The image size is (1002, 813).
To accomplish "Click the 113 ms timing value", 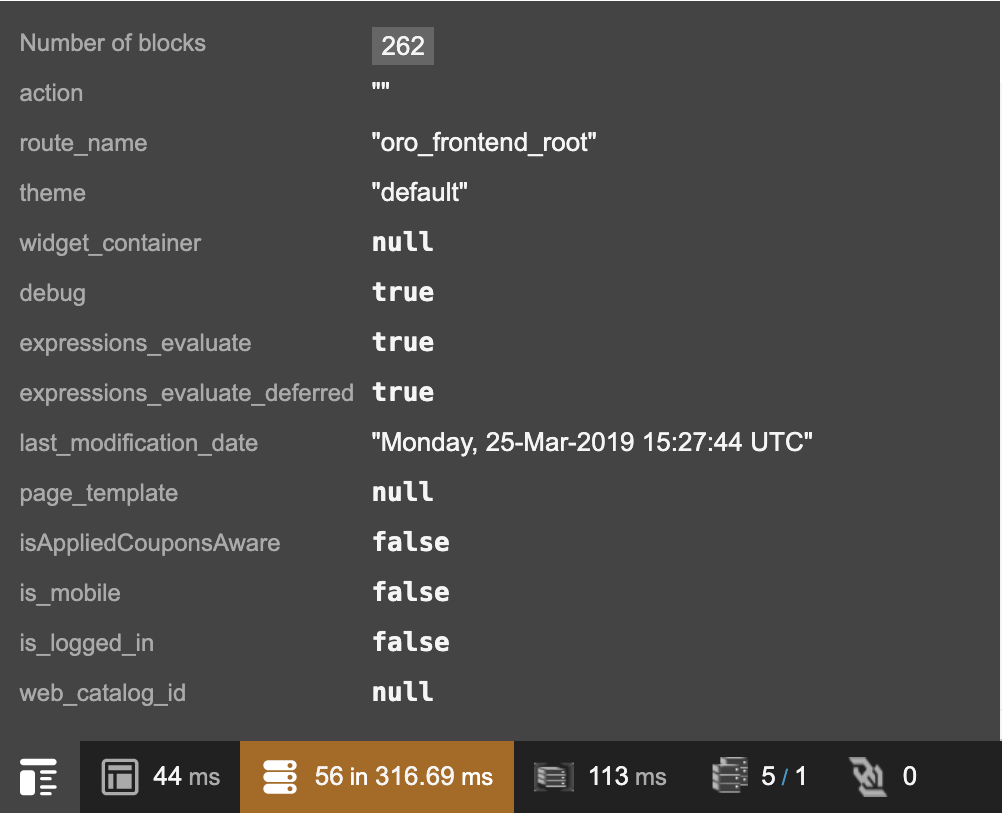I will click(627, 777).
